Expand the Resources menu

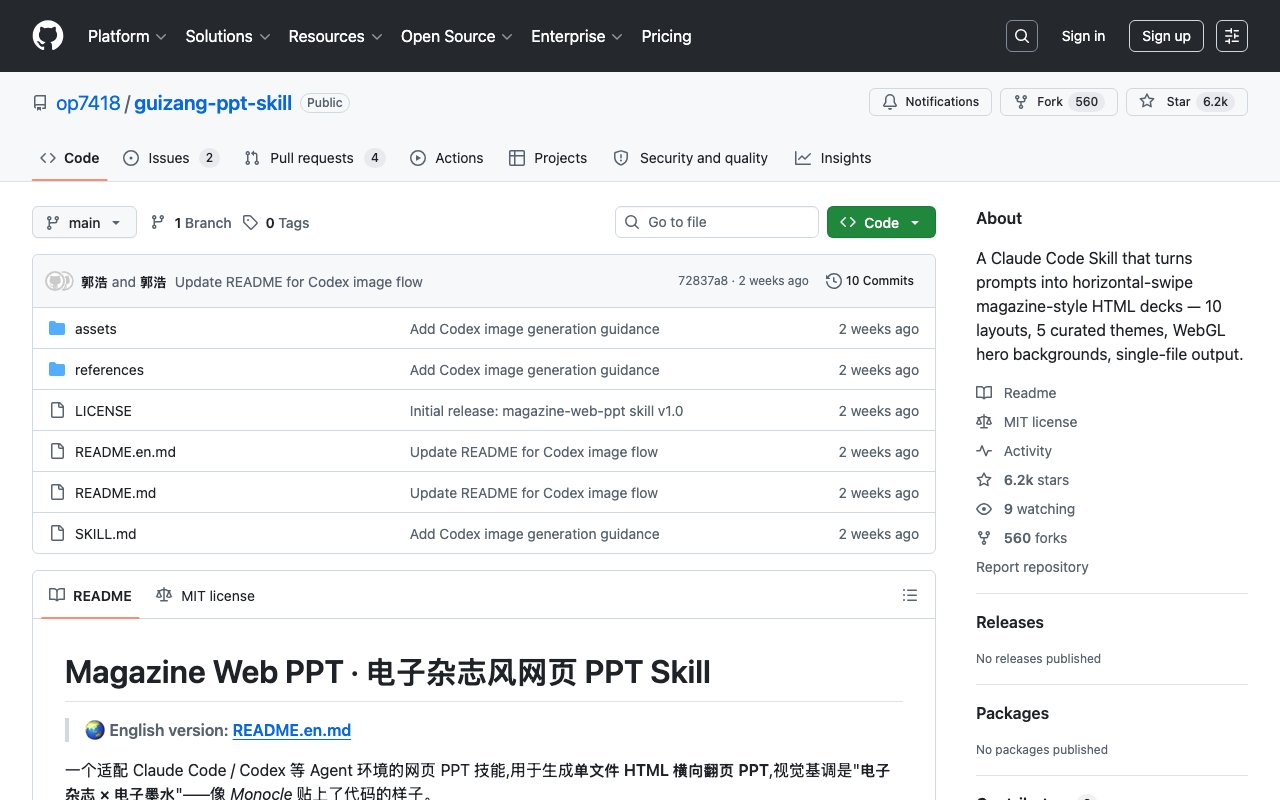(335, 36)
